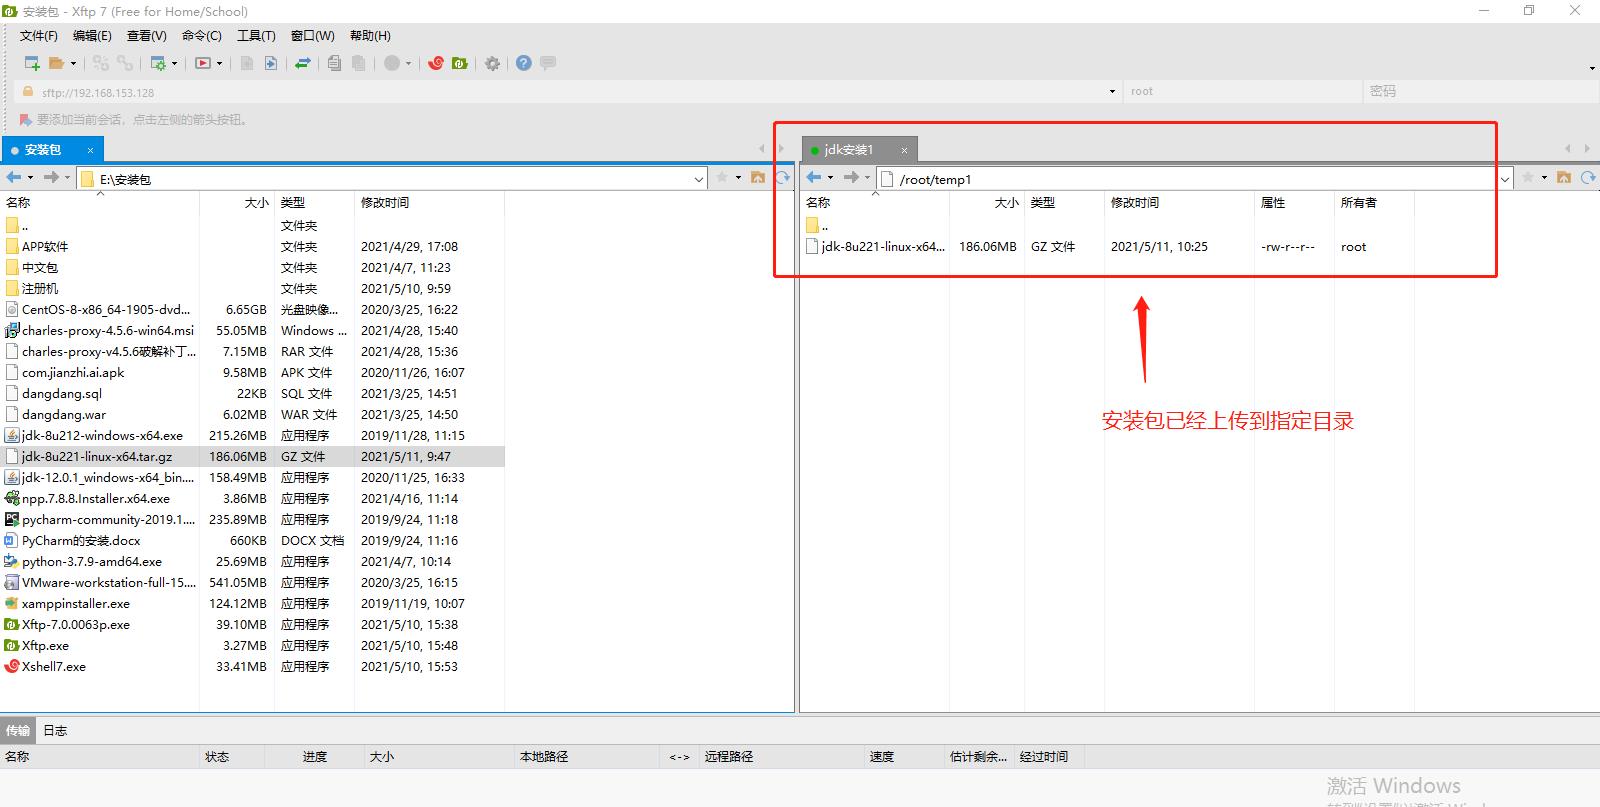Click the blue arrow transfer file icon
This screenshot has width=1600, height=807.
point(270,63)
